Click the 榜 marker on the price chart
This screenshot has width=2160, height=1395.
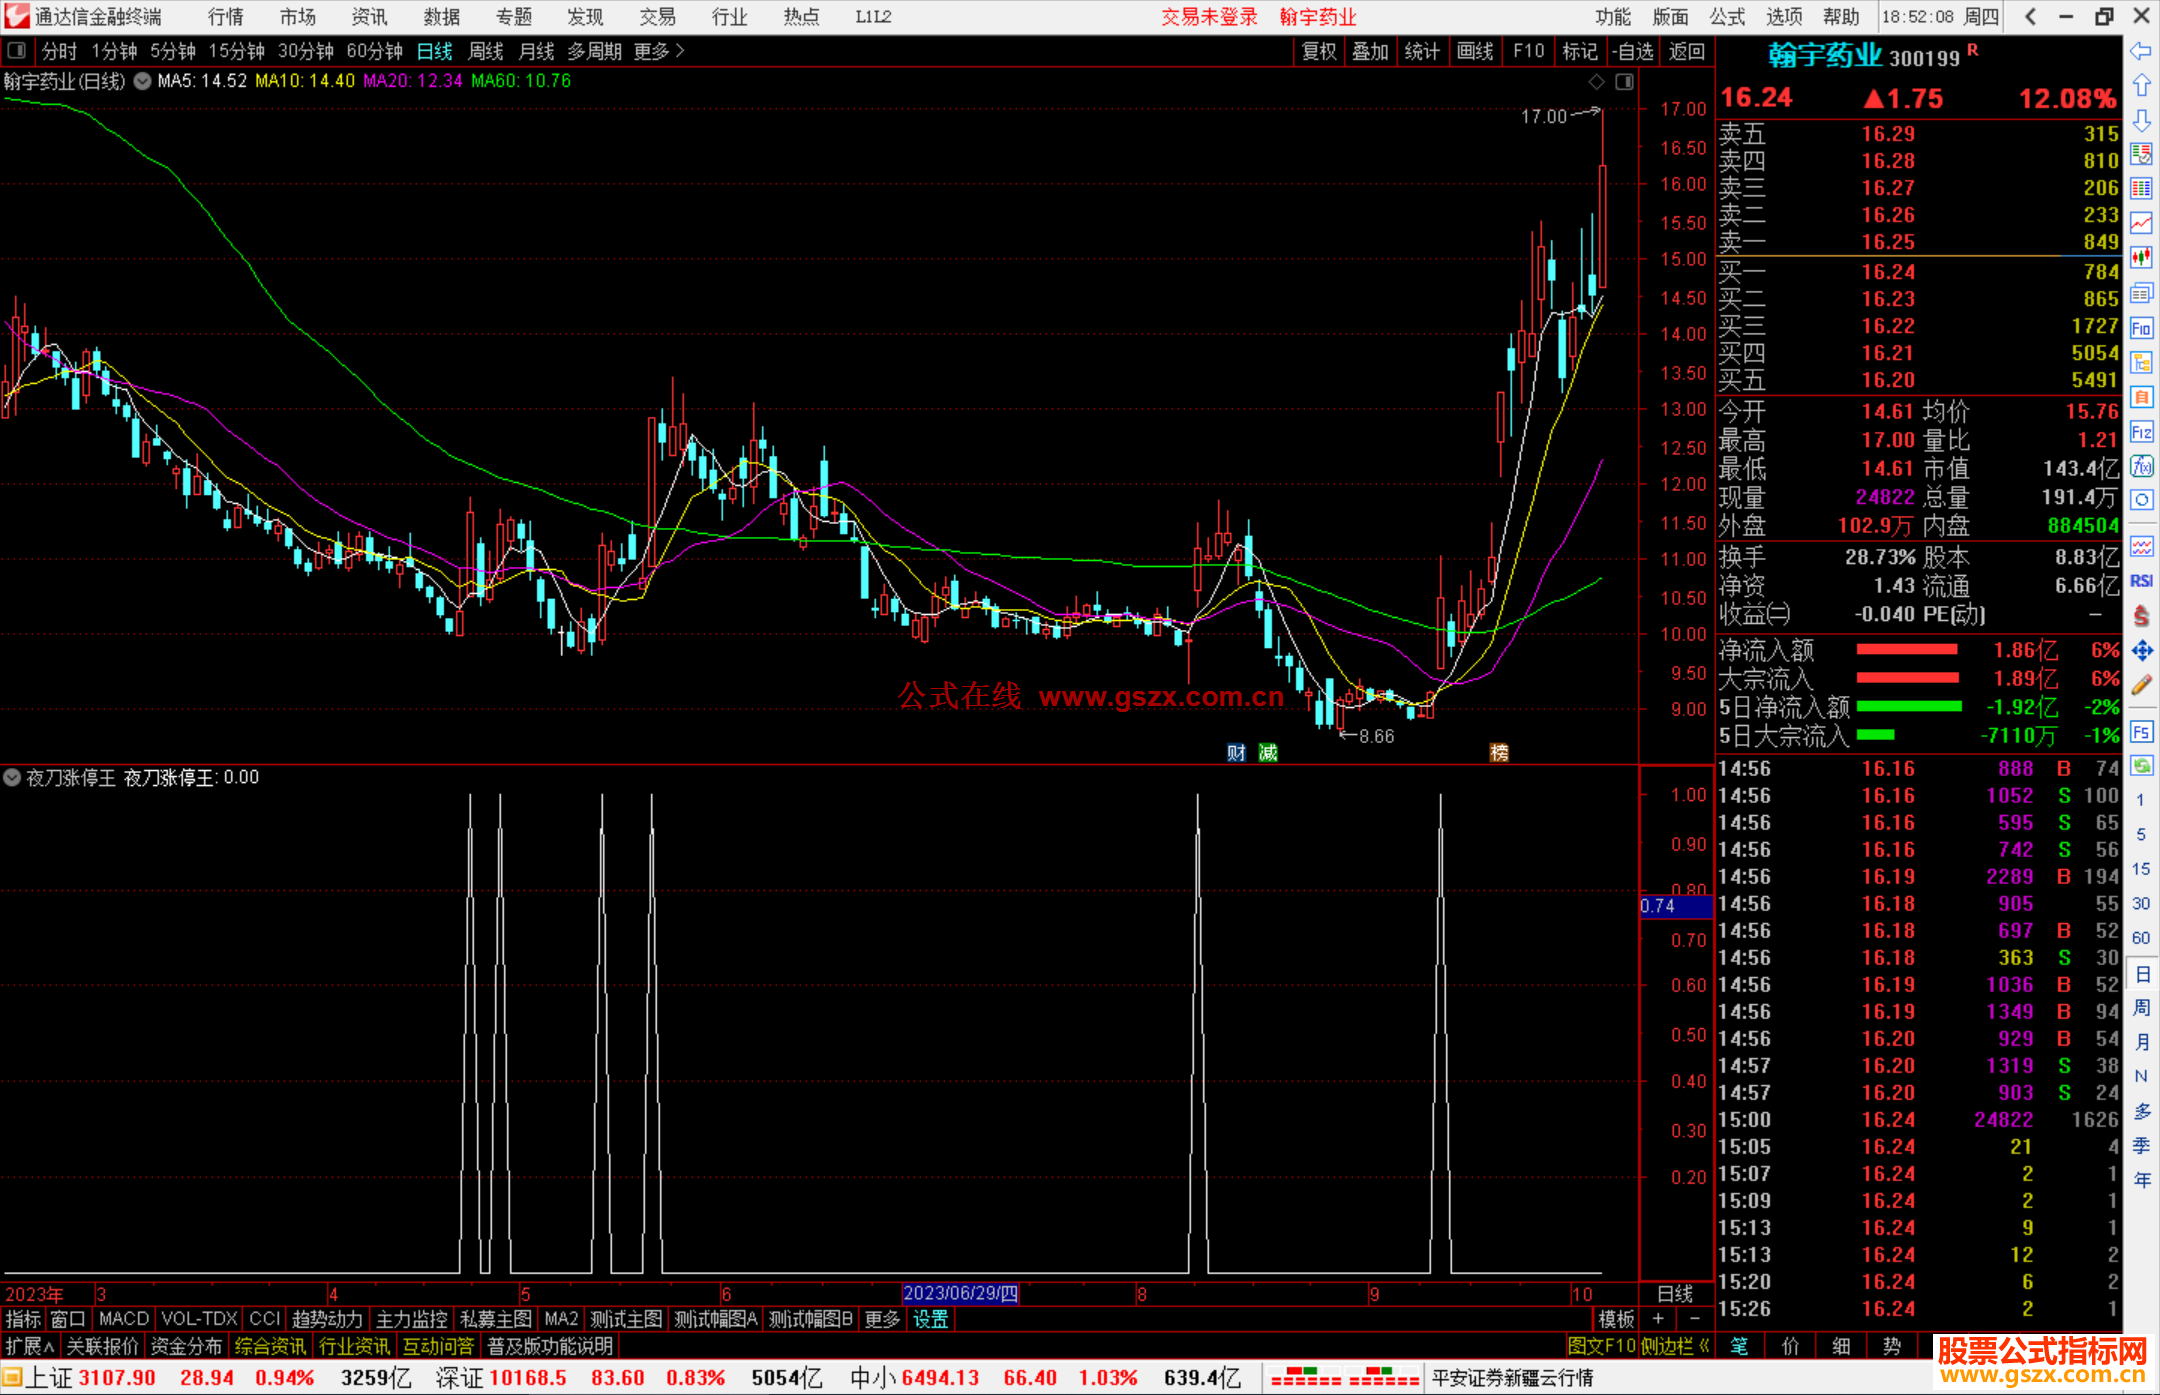[1498, 752]
